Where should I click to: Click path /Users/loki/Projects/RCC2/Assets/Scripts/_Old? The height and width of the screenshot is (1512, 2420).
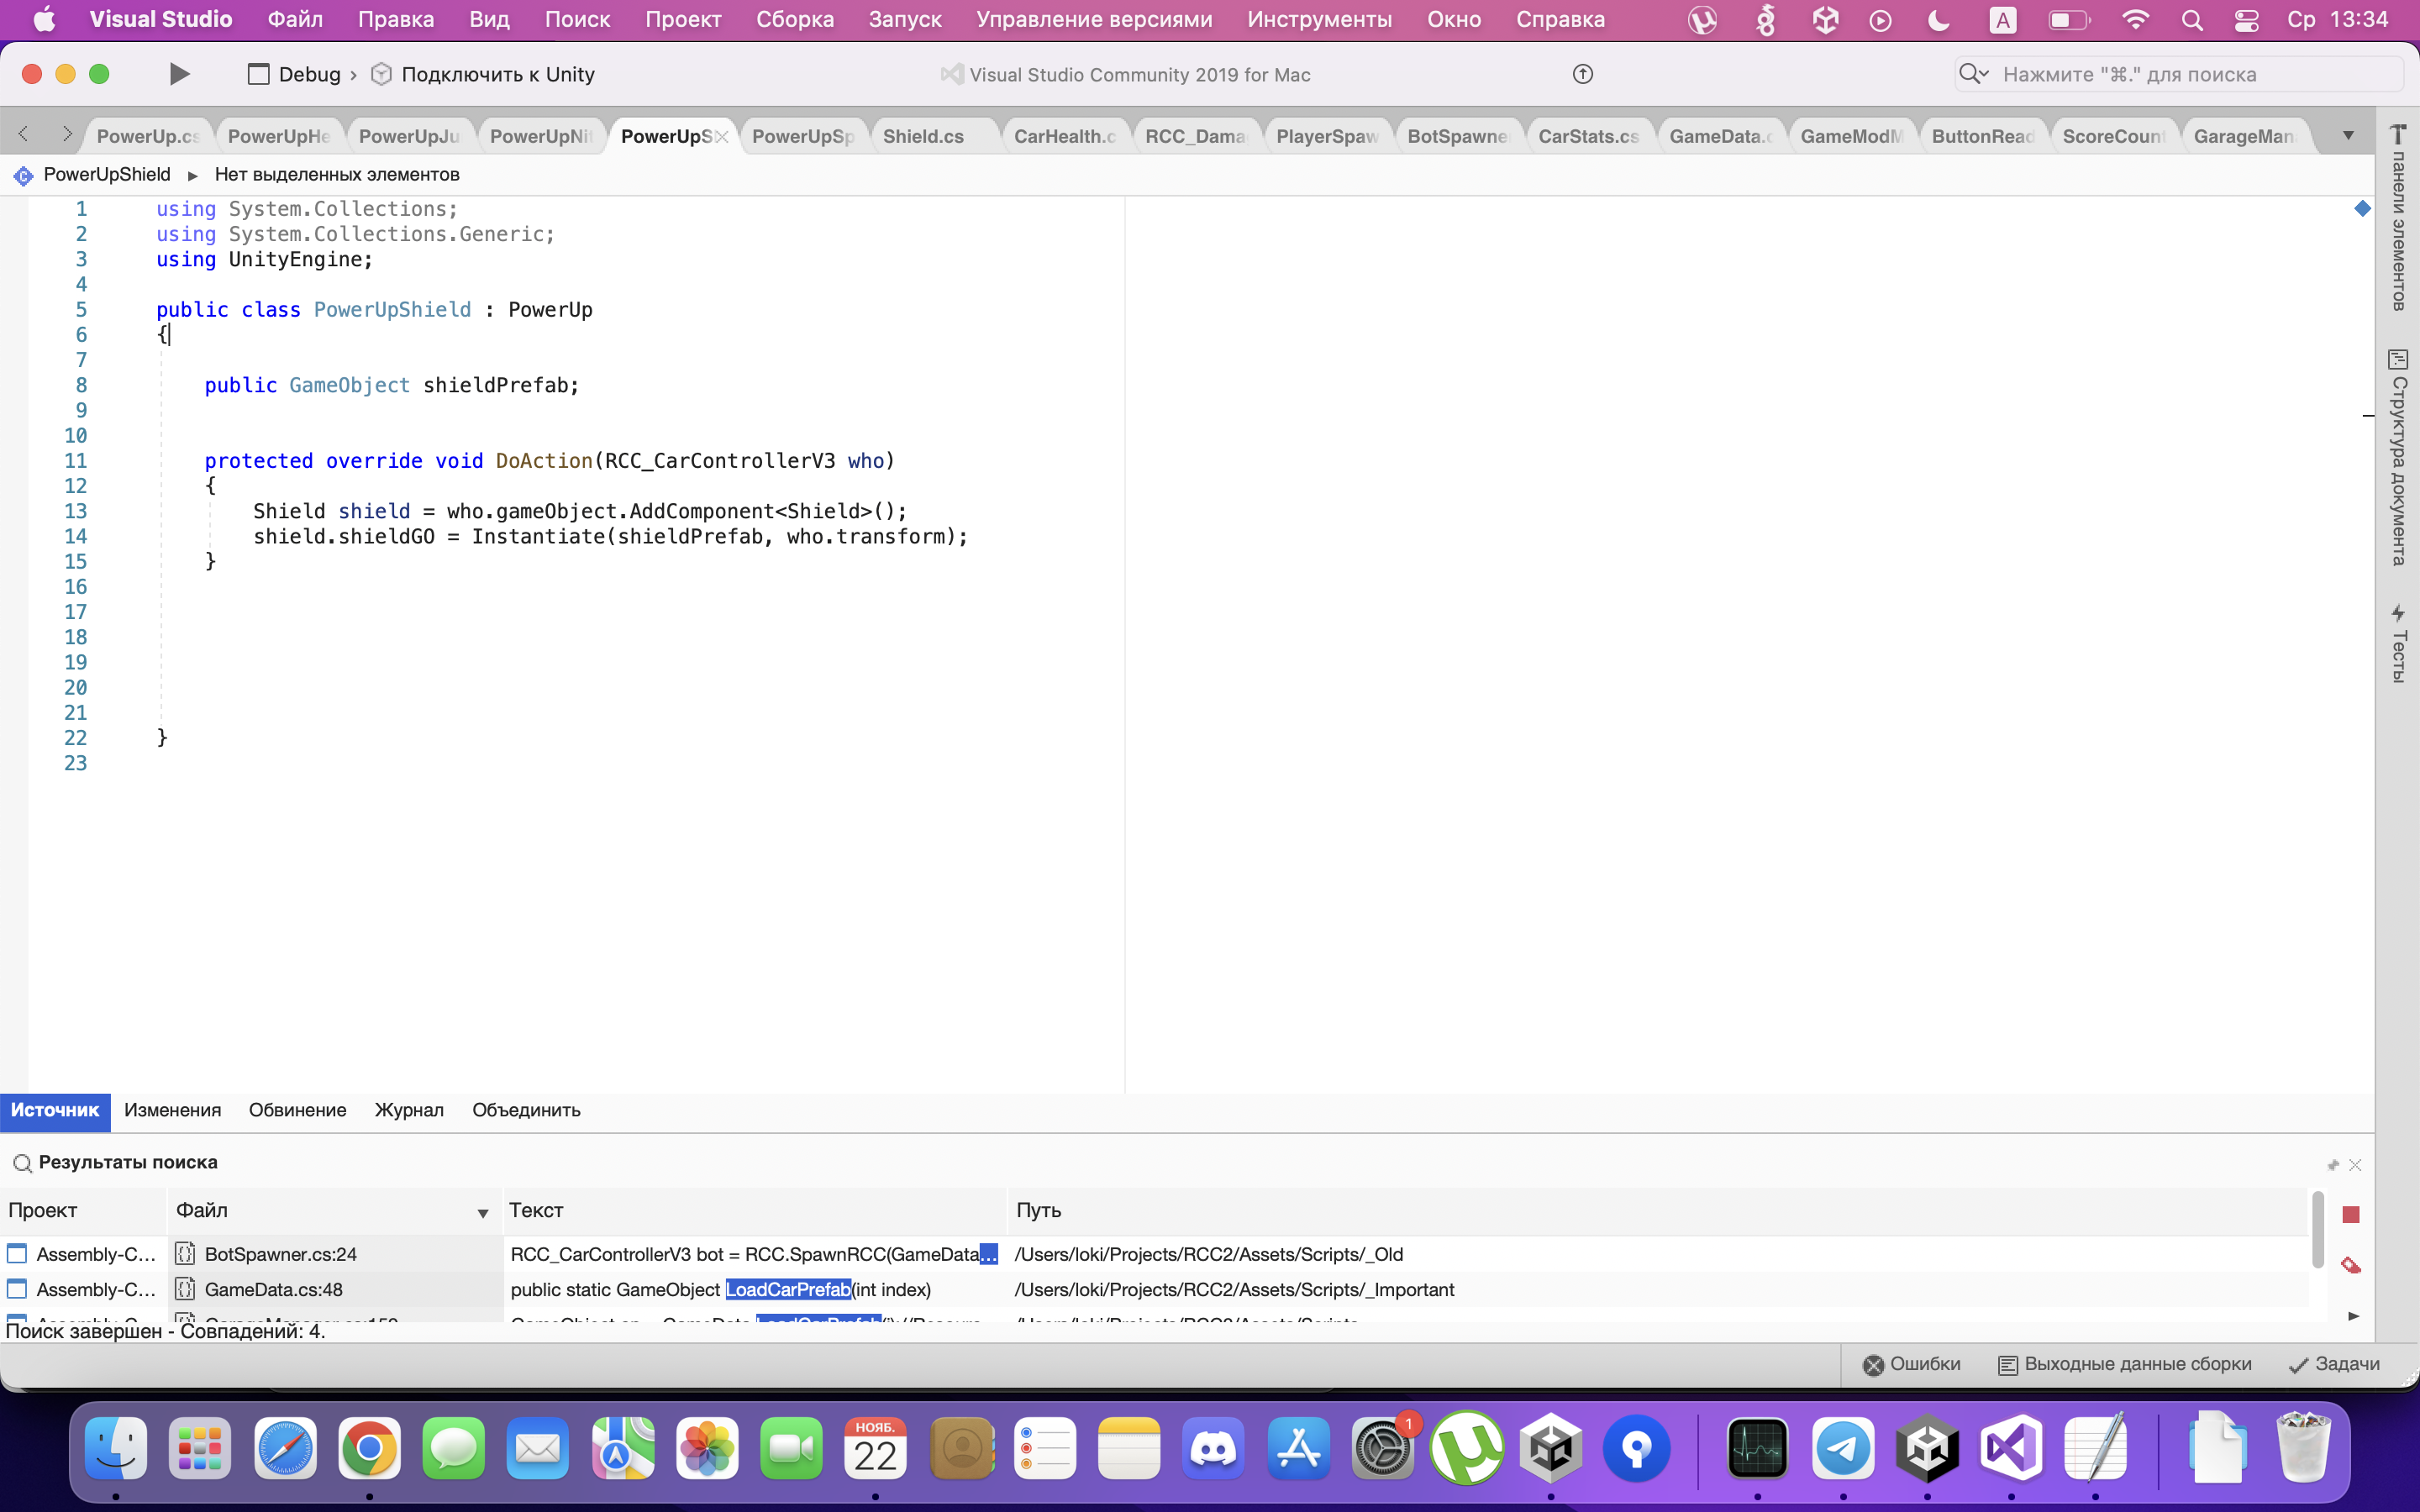1208,1254
